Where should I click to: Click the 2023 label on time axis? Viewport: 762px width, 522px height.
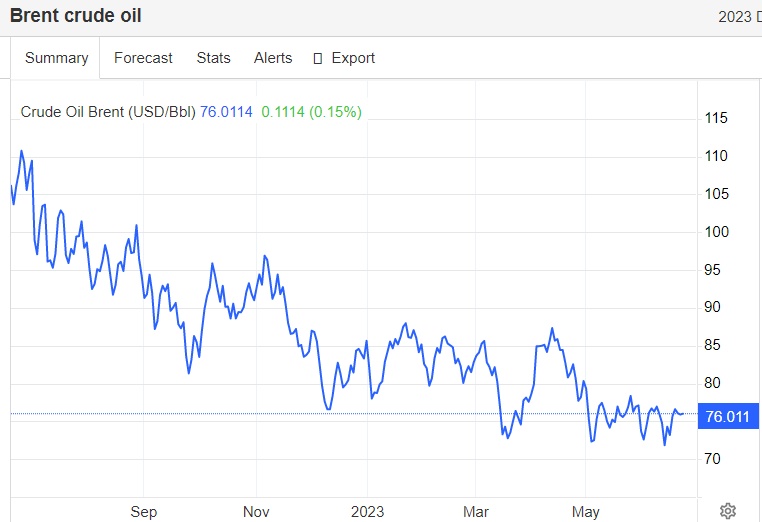point(367,512)
